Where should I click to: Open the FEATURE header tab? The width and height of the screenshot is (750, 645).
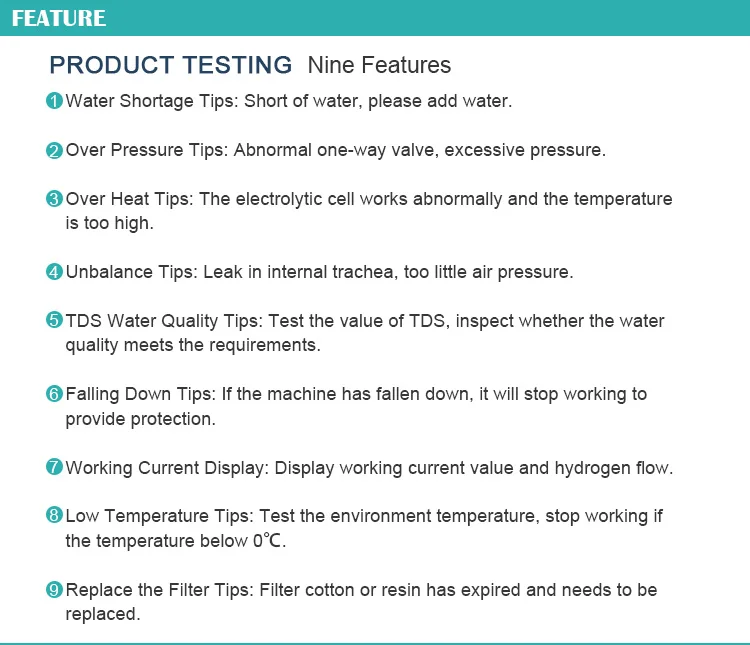click(x=59, y=19)
